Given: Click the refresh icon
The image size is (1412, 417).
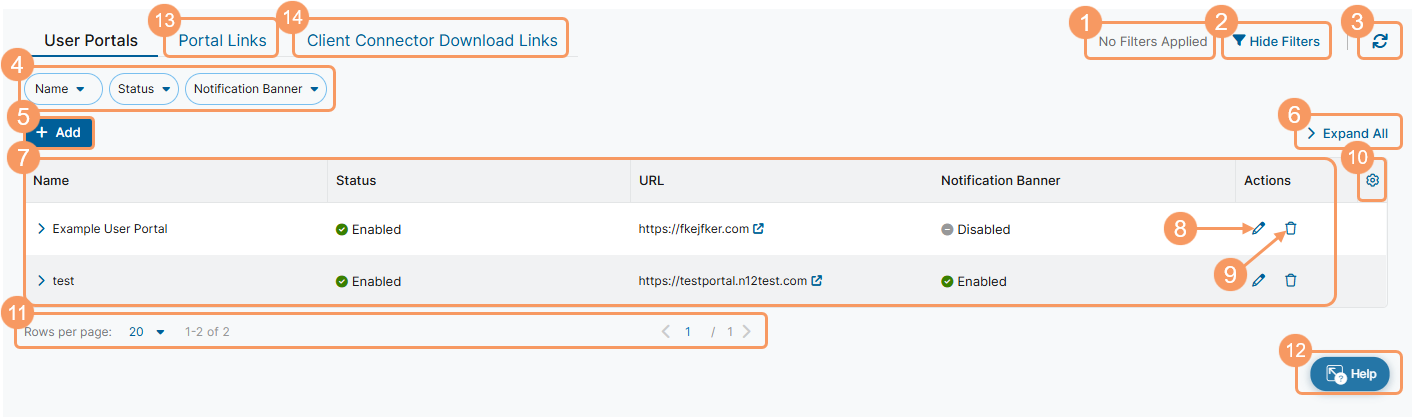Looking at the screenshot, I should tap(1380, 41).
